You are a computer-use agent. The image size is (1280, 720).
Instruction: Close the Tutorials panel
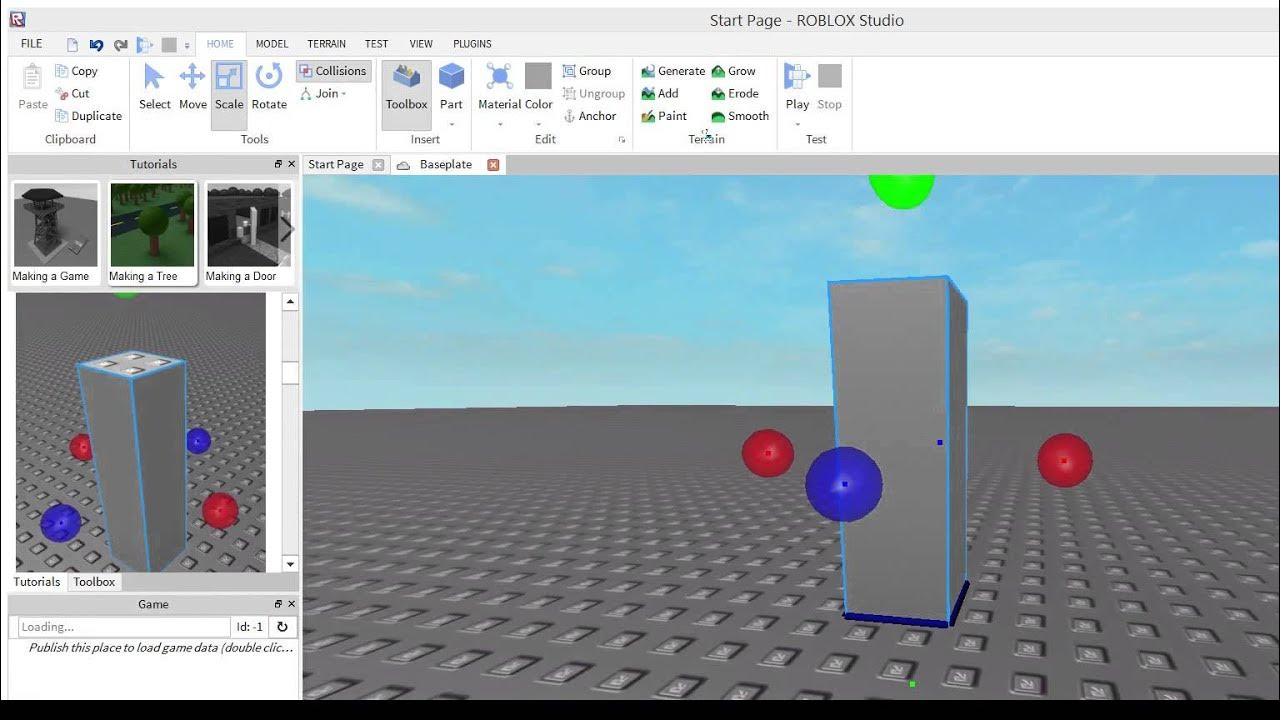click(291, 164)
